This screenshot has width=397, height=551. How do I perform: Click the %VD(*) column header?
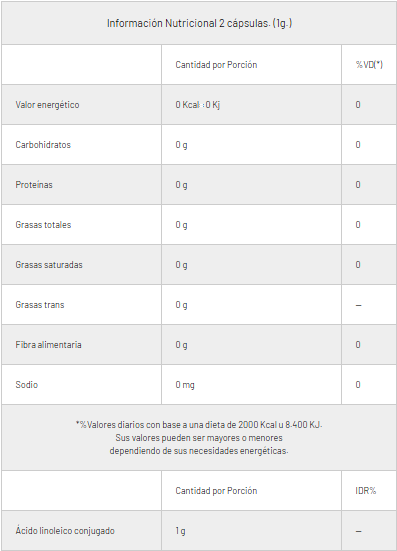tap(369, 65)
